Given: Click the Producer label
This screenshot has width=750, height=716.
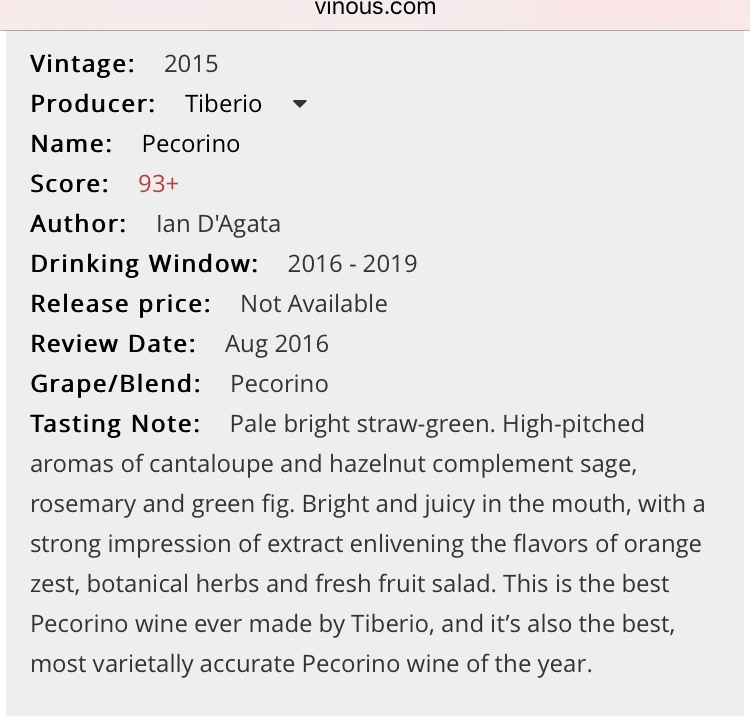Looking at the screenshot, I should [93, 104].
